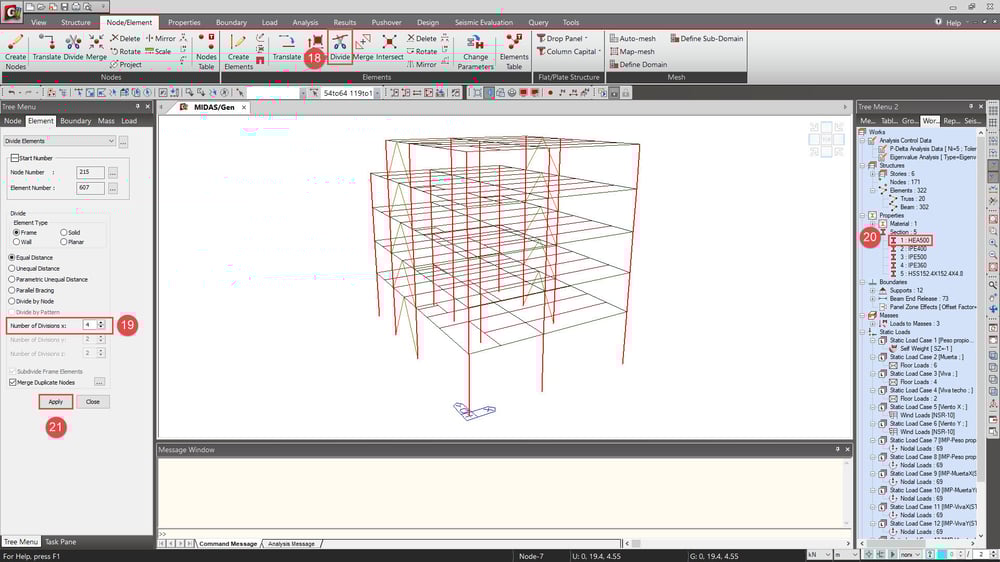Open the Boundary ribbon tab
The image size is (1000, 562).
point(232,22)
